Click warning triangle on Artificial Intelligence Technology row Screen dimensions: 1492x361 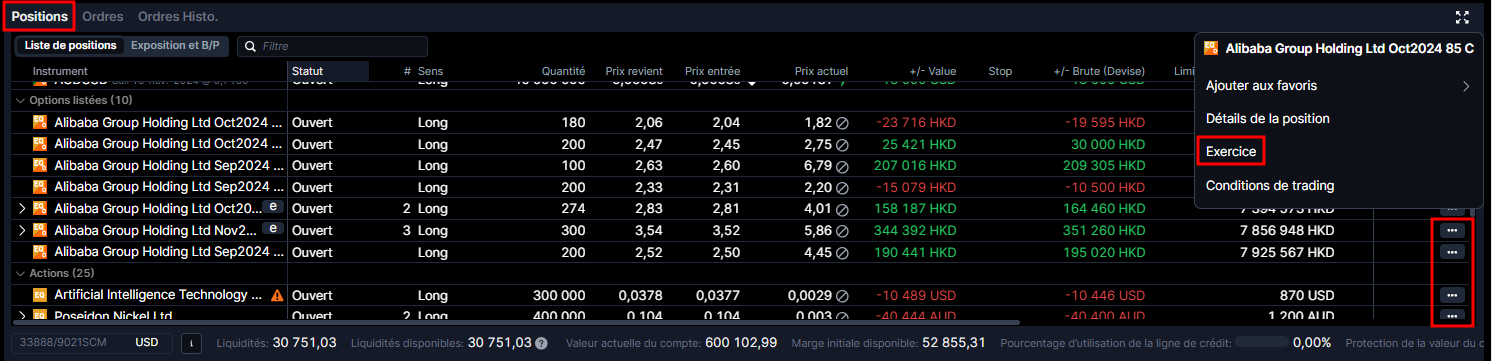pyautogui.click(x=277, y=295)
